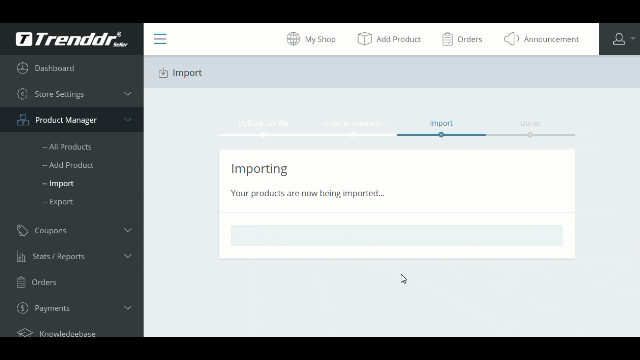The height and width of the screenshot is (360, 640).
Task: Click Orders text in top bar
Action: pyautogui.click(x=470, y=39)
